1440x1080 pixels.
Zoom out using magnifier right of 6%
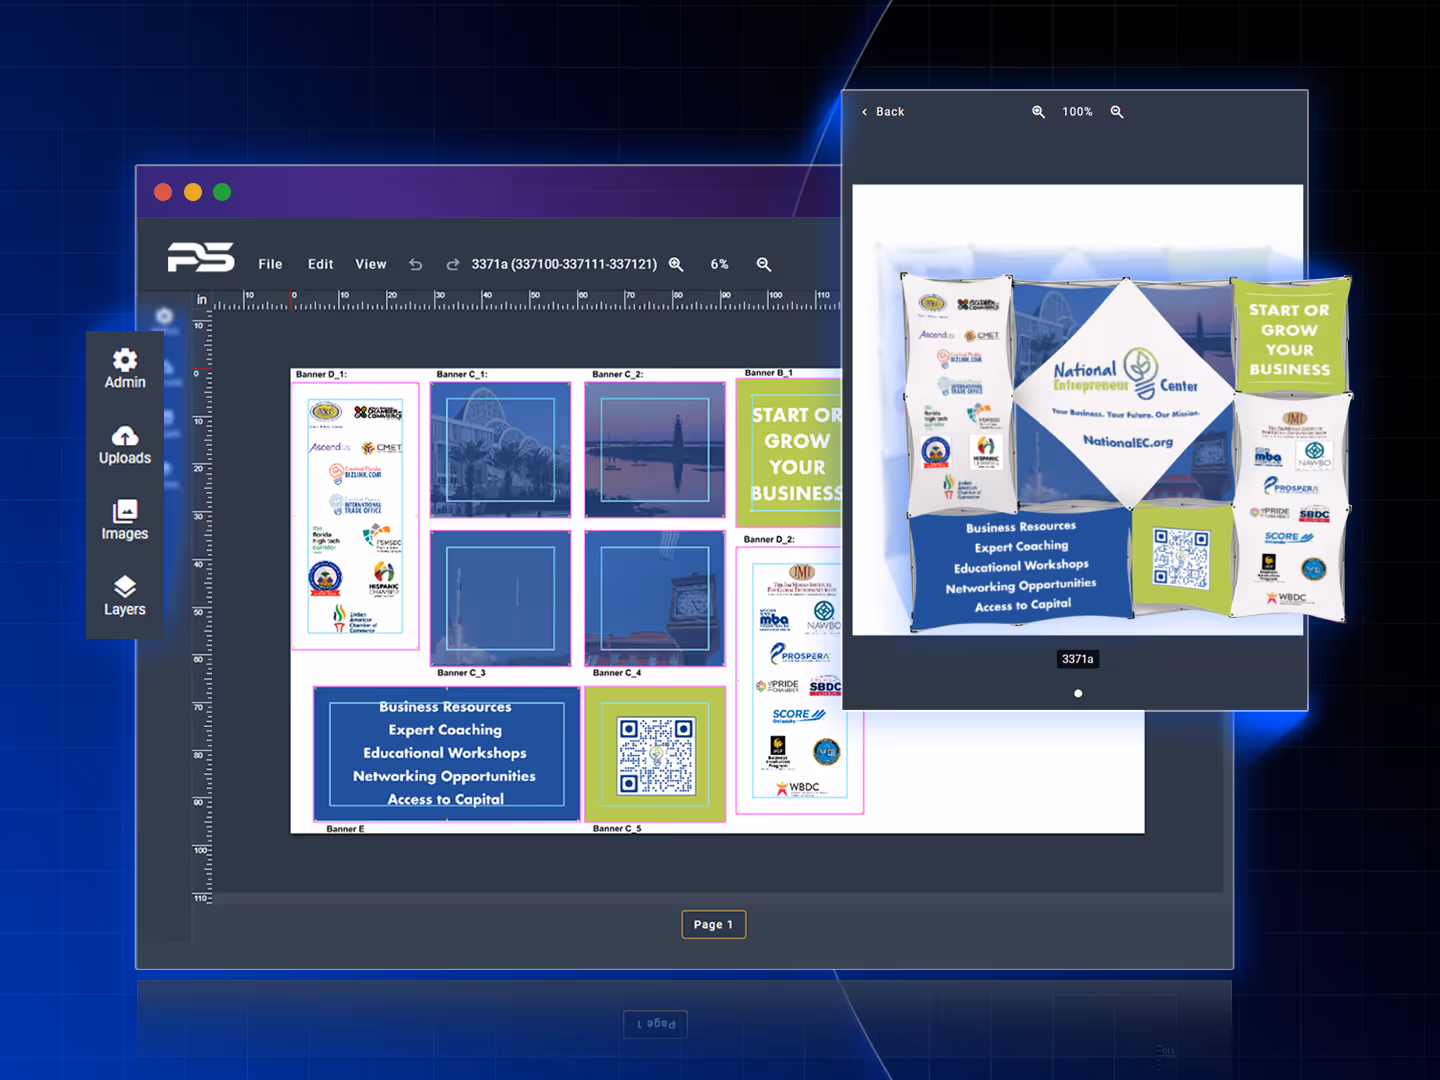point(764,265)
